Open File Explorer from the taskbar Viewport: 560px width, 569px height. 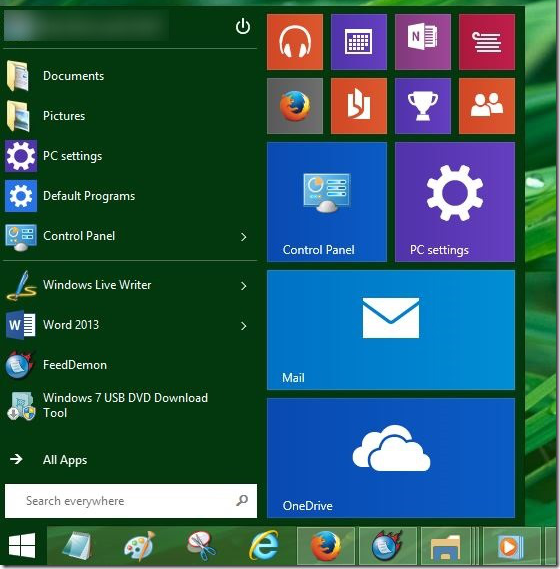pyautogui.click(x=447, y=545)
